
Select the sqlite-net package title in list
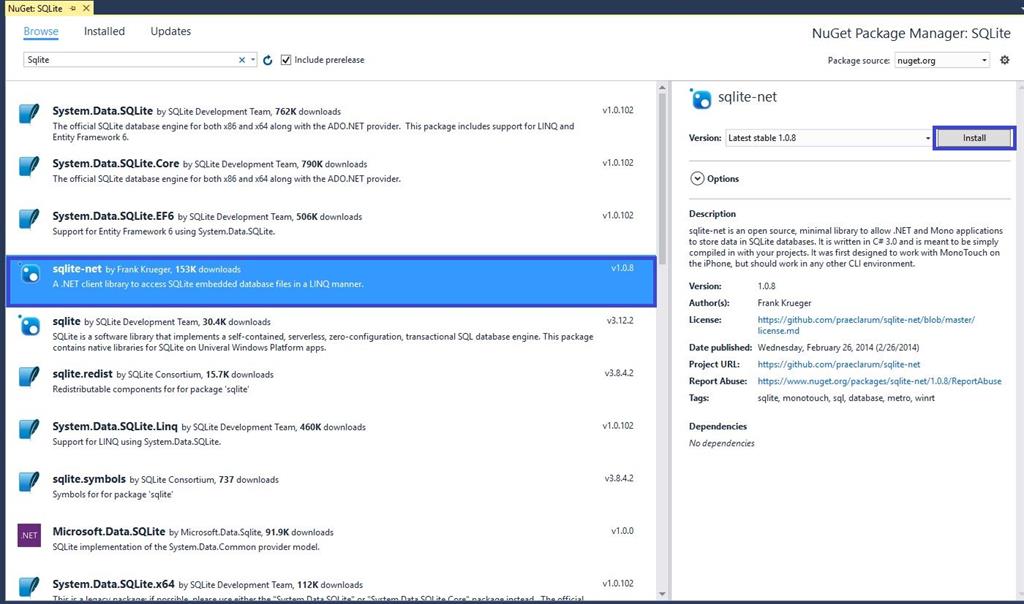[77, 268]
